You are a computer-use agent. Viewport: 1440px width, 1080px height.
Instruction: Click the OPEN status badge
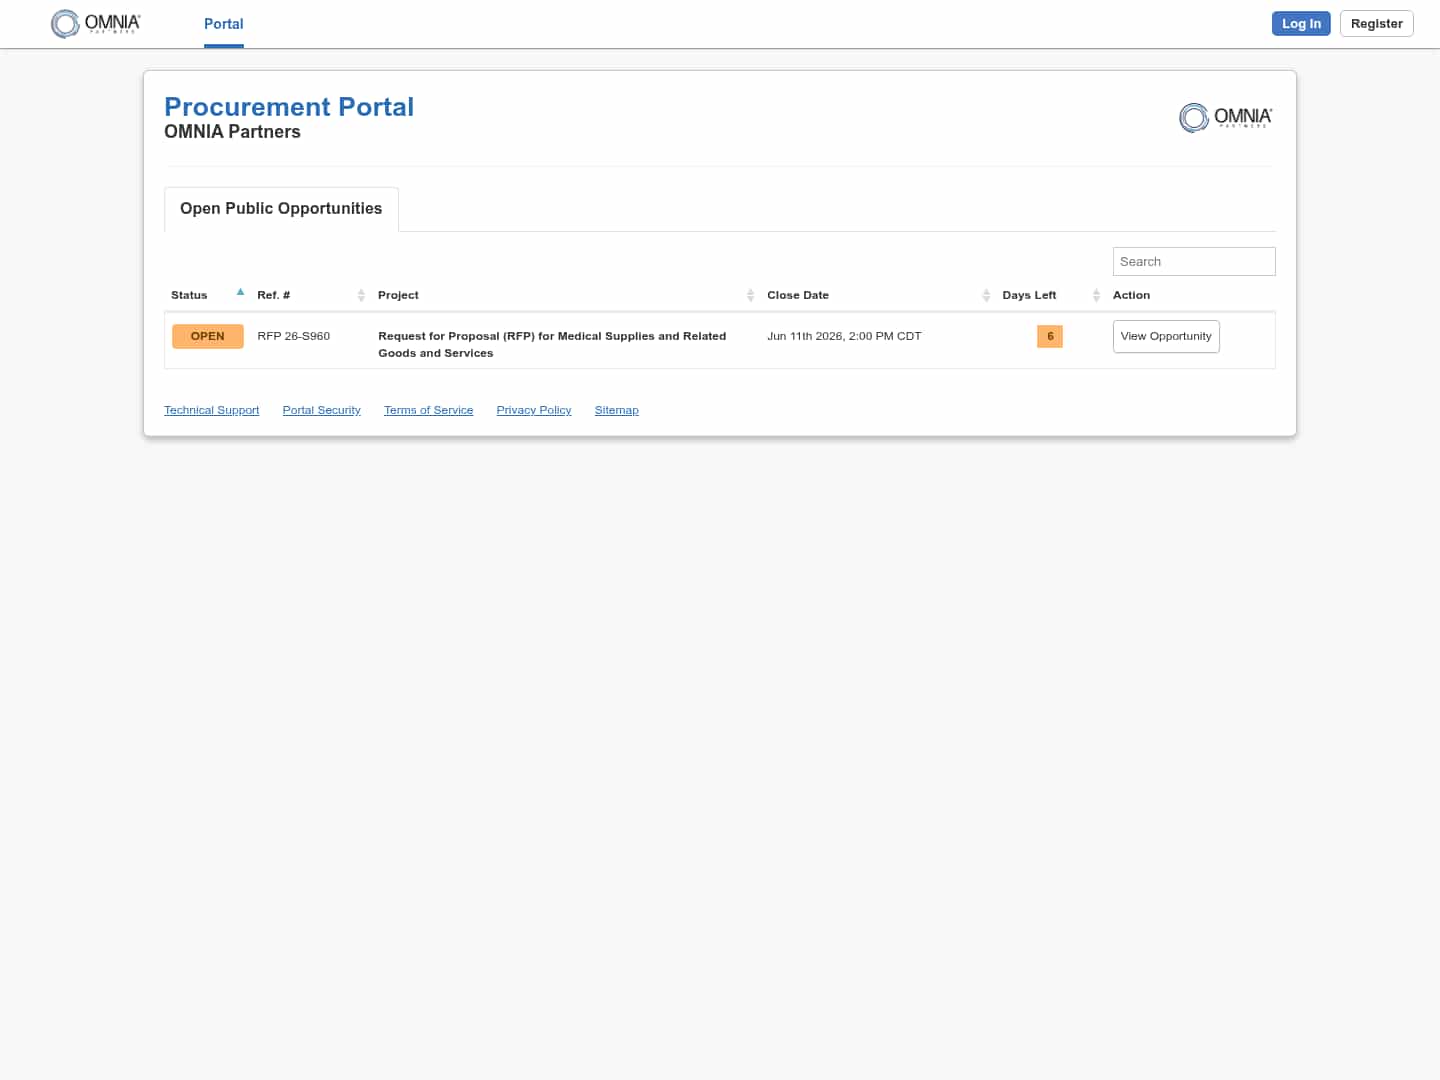(x=208, y=336)
